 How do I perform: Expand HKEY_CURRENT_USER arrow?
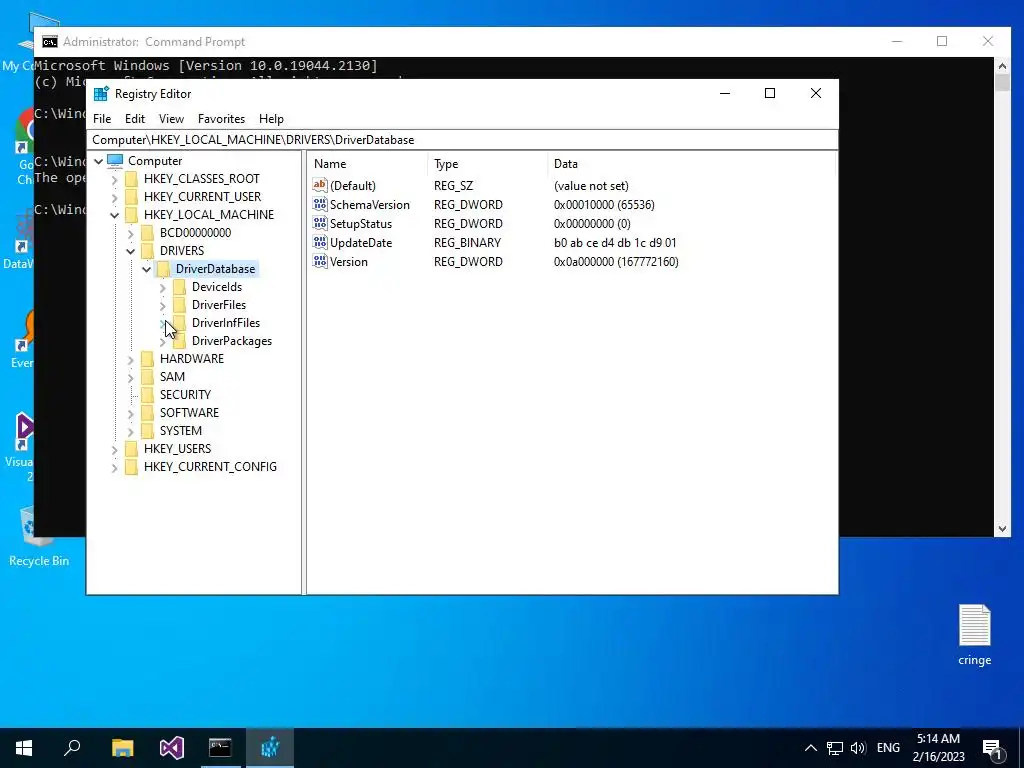(114, 197)
